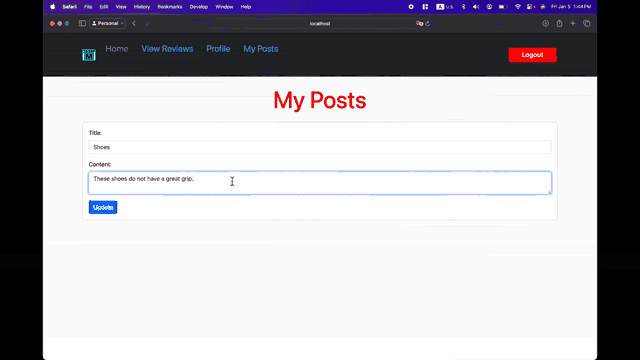
Task: Click the screen recording indicator icon
Action: pyautogui.click(x=411, y=7)
